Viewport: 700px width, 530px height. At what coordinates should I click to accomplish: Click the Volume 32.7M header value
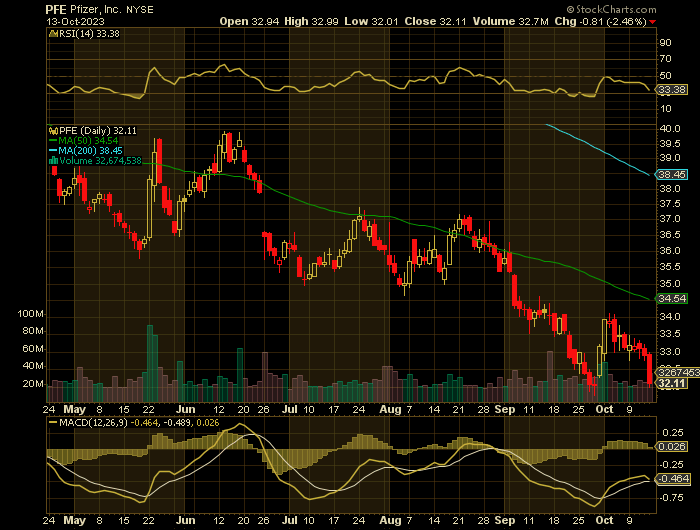(x=511, y=21)
